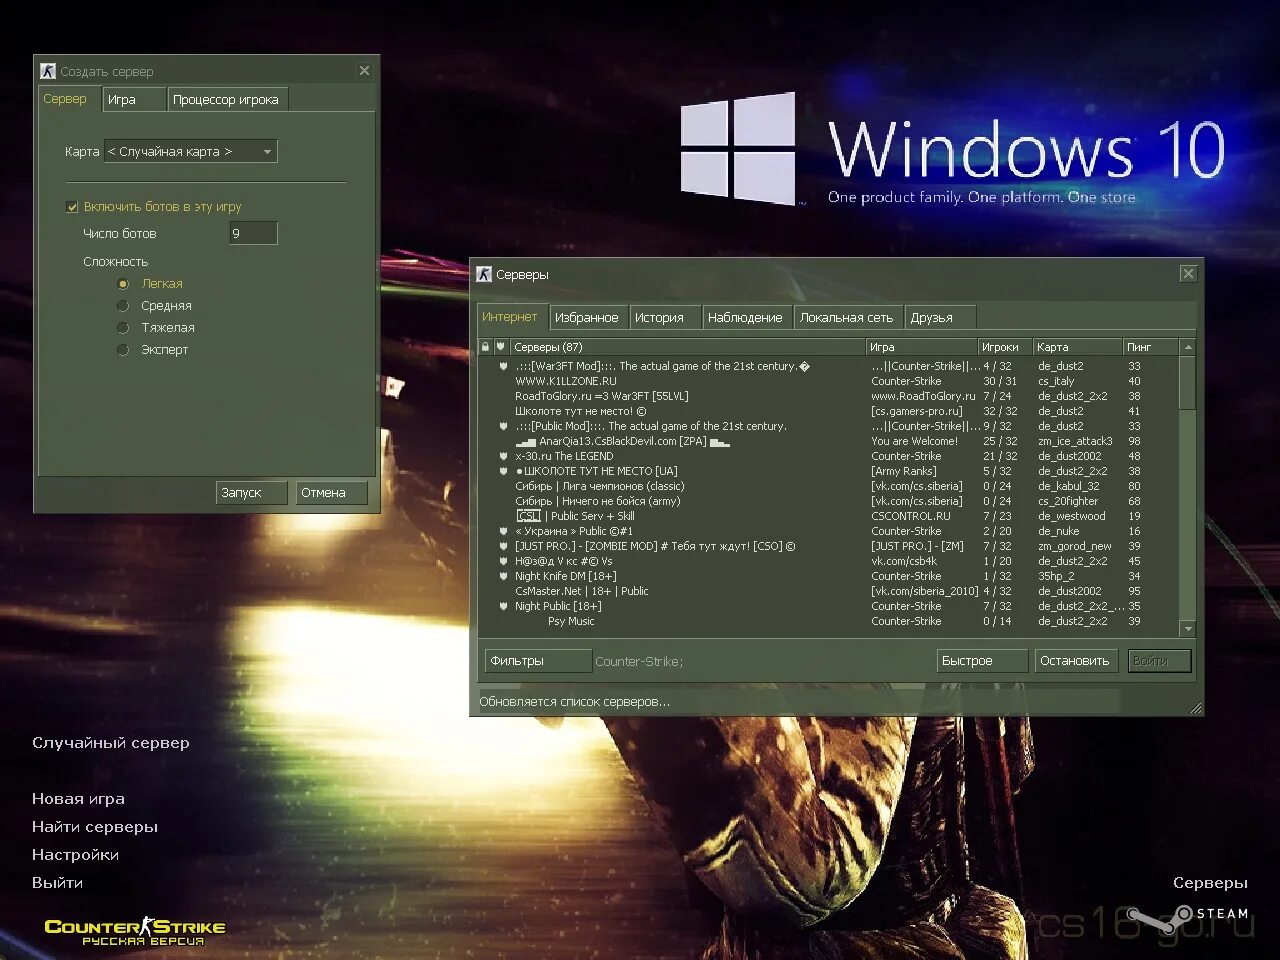This screenshot has width=1280, height=960.
Task: Click the server list scrollbar thumb
Action: (x=1188, y=383)
